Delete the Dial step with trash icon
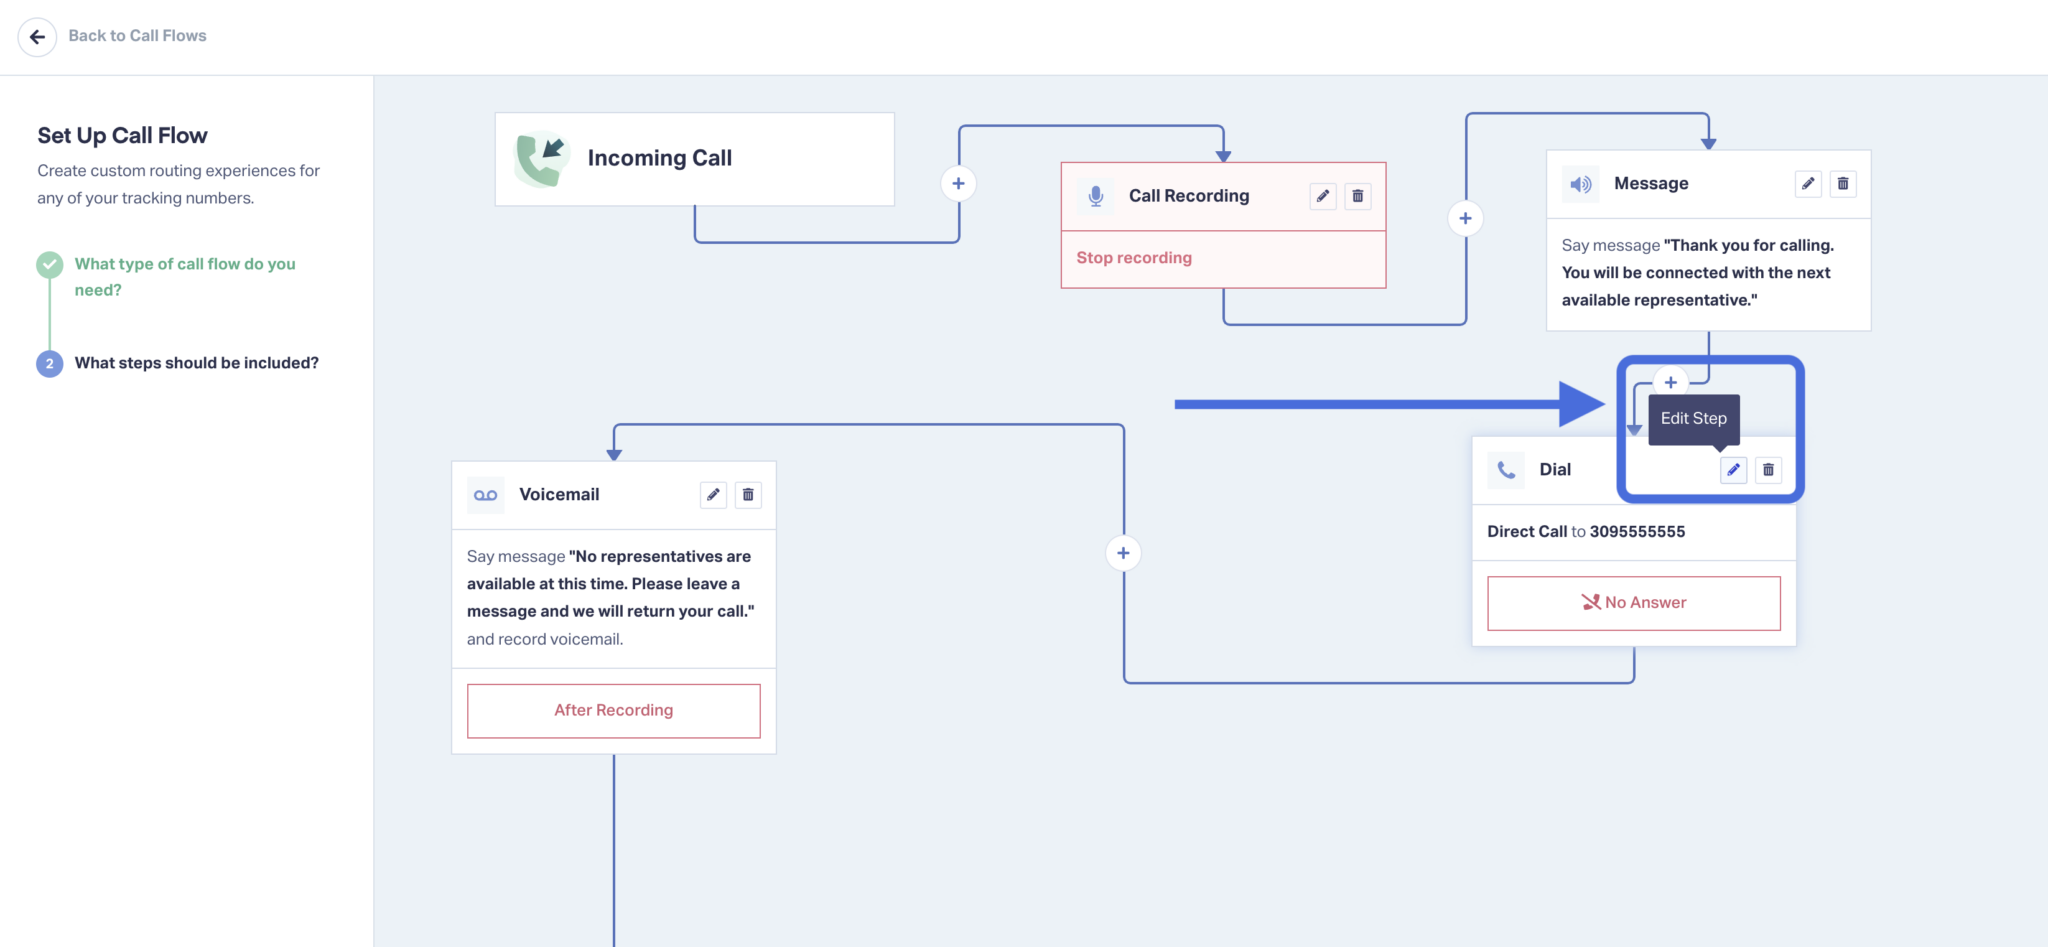This screenshot has width=2048, height=947. (x=1768, y=470)
